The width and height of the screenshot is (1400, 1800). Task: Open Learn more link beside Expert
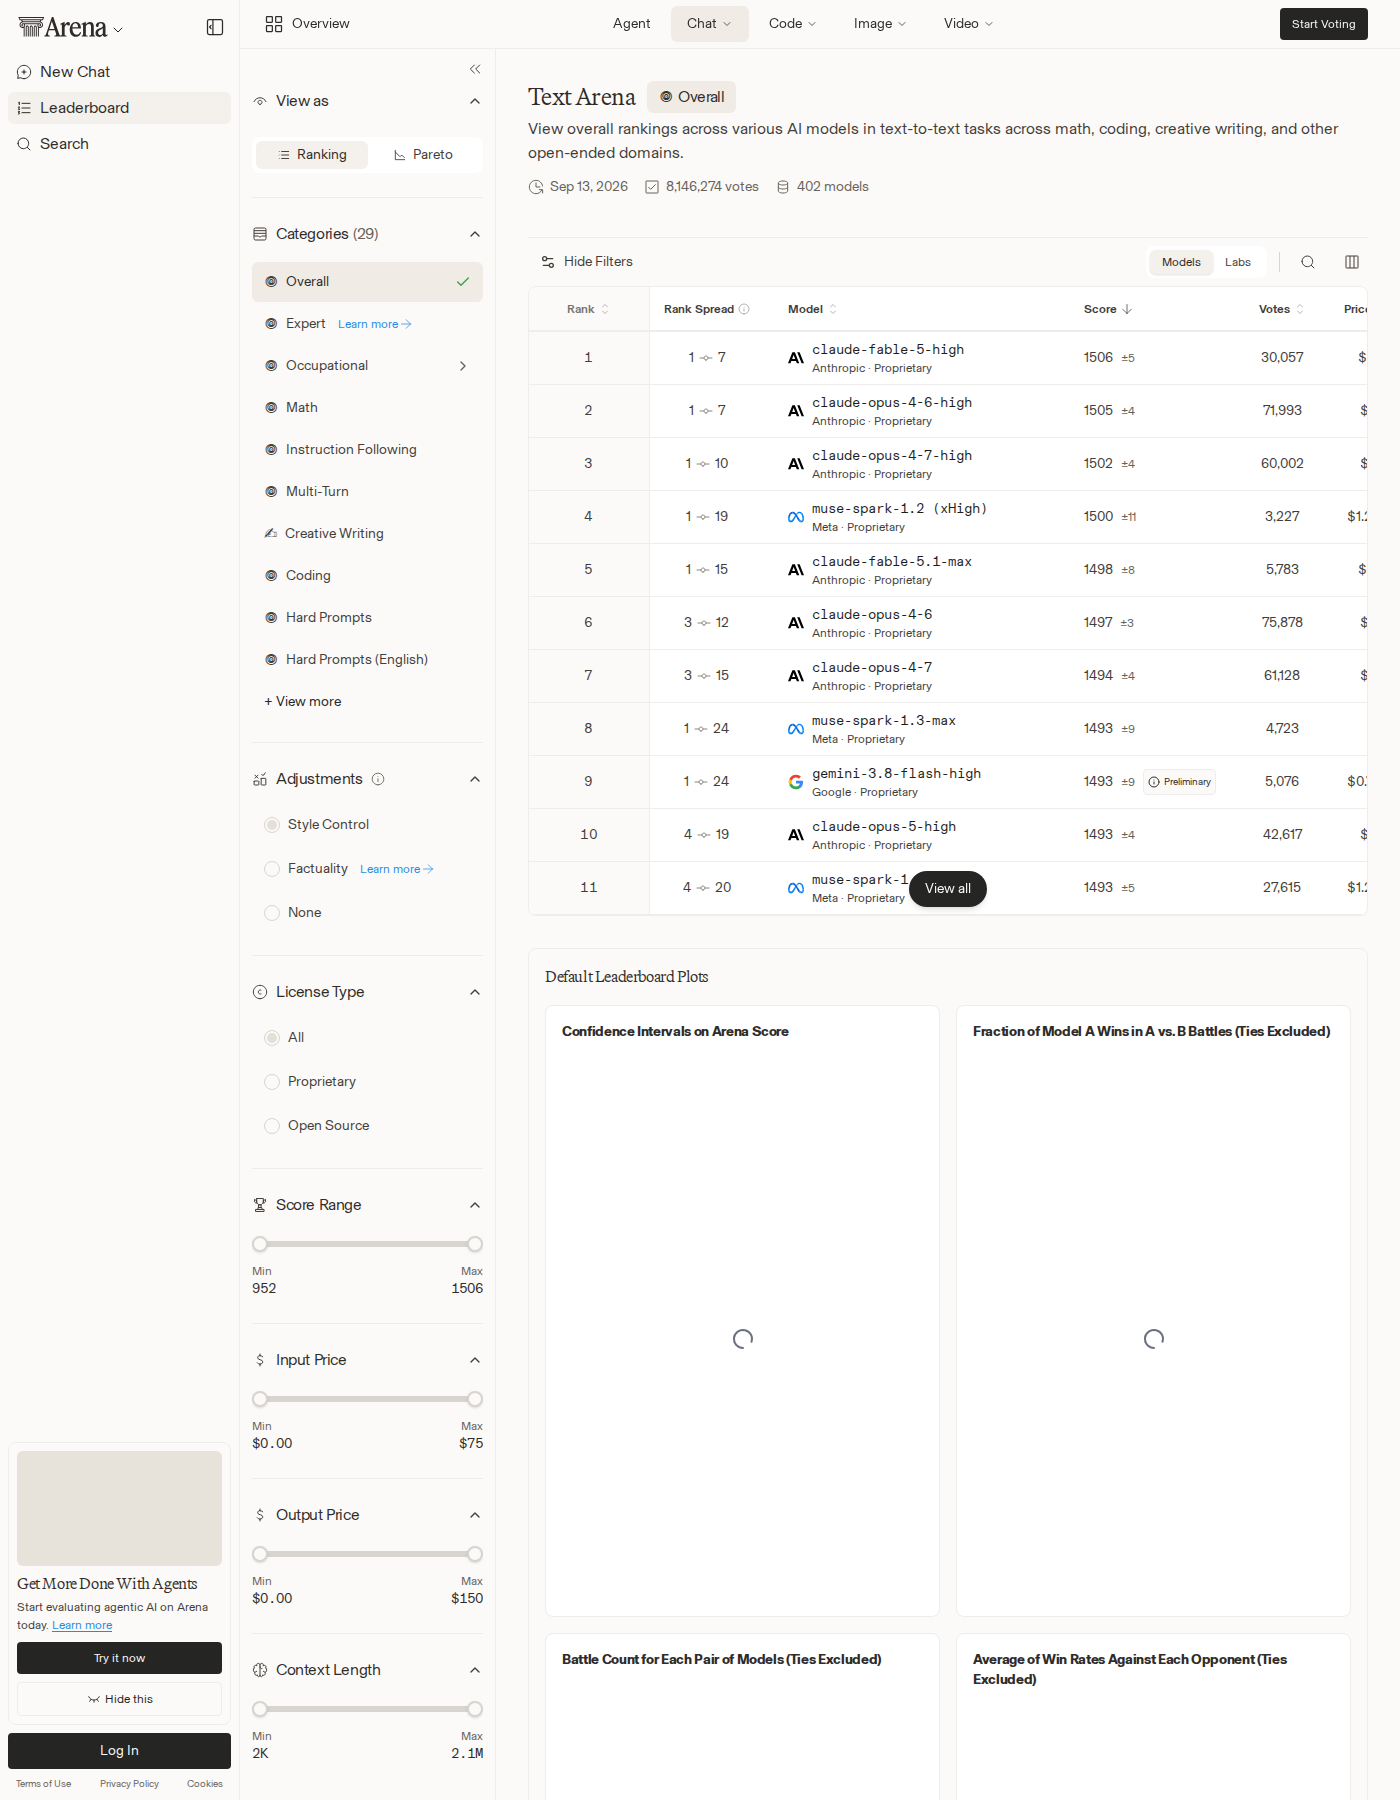point(375,325)
